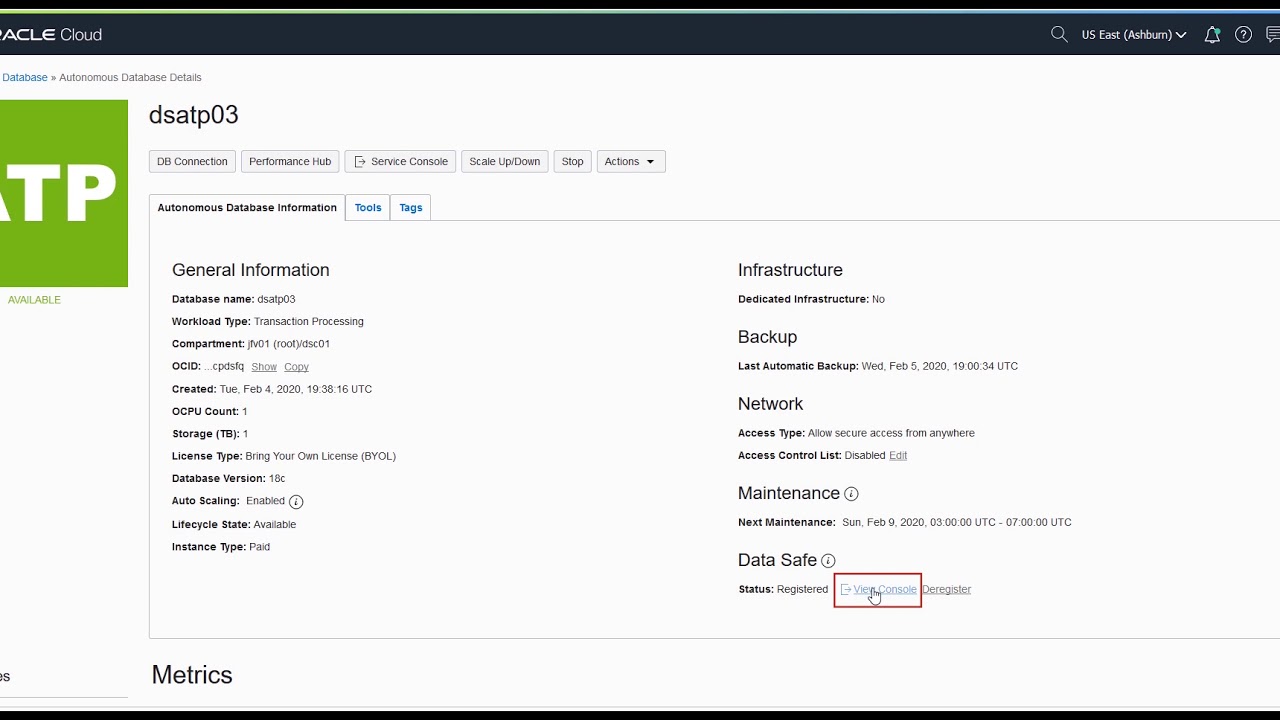The image size is (1280, 720).
Task: Switch to the Tools tab
Action: 368,207
